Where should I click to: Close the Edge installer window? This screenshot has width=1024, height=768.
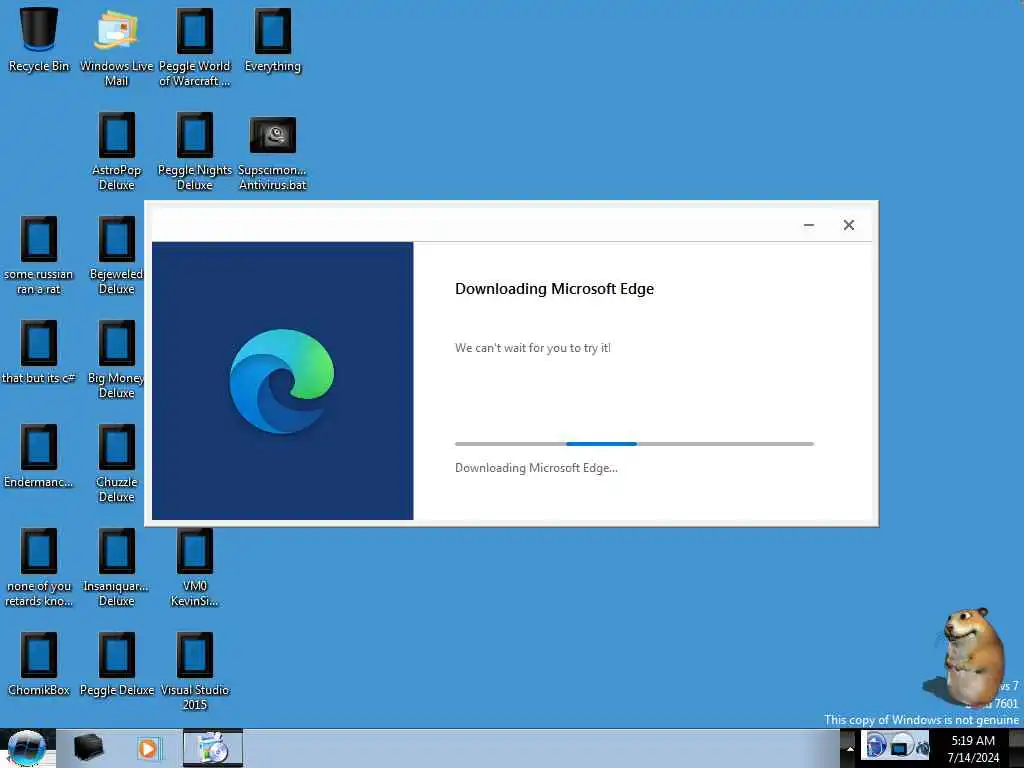[x=848, y=225]
